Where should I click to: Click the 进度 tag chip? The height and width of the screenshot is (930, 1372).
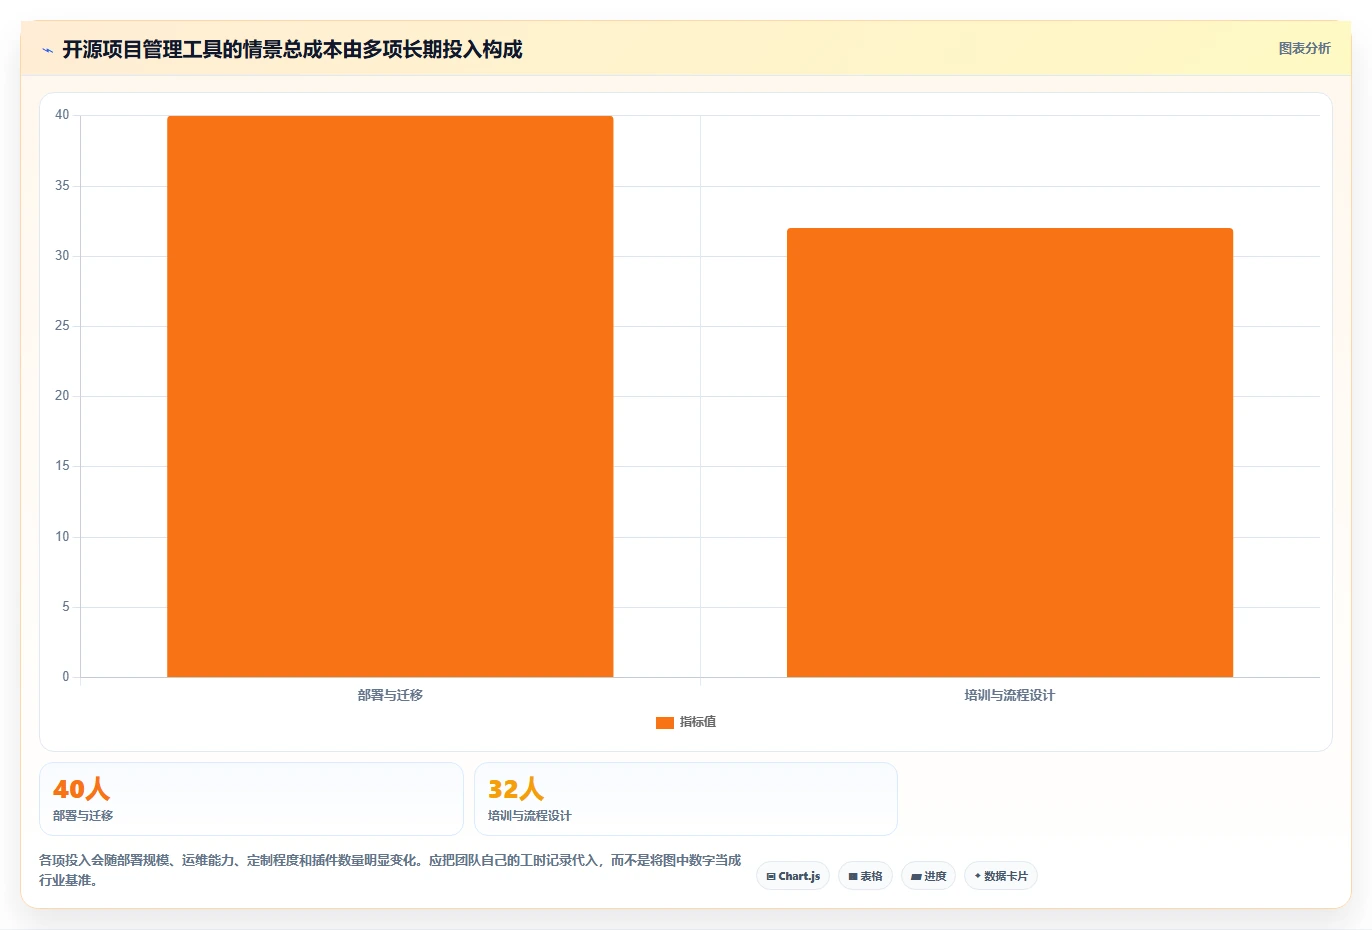point(928,876)
